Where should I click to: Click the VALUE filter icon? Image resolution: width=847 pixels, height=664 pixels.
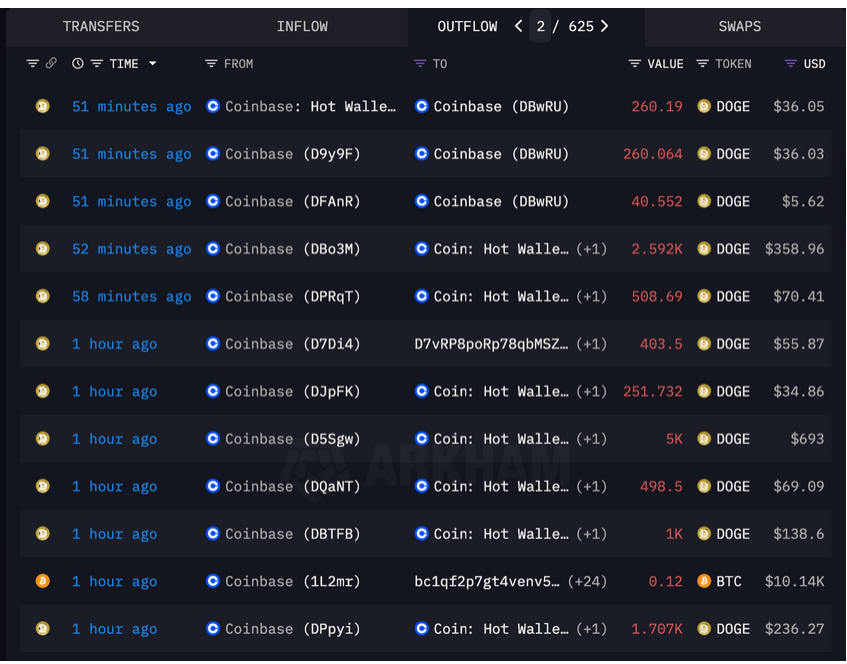635,64
